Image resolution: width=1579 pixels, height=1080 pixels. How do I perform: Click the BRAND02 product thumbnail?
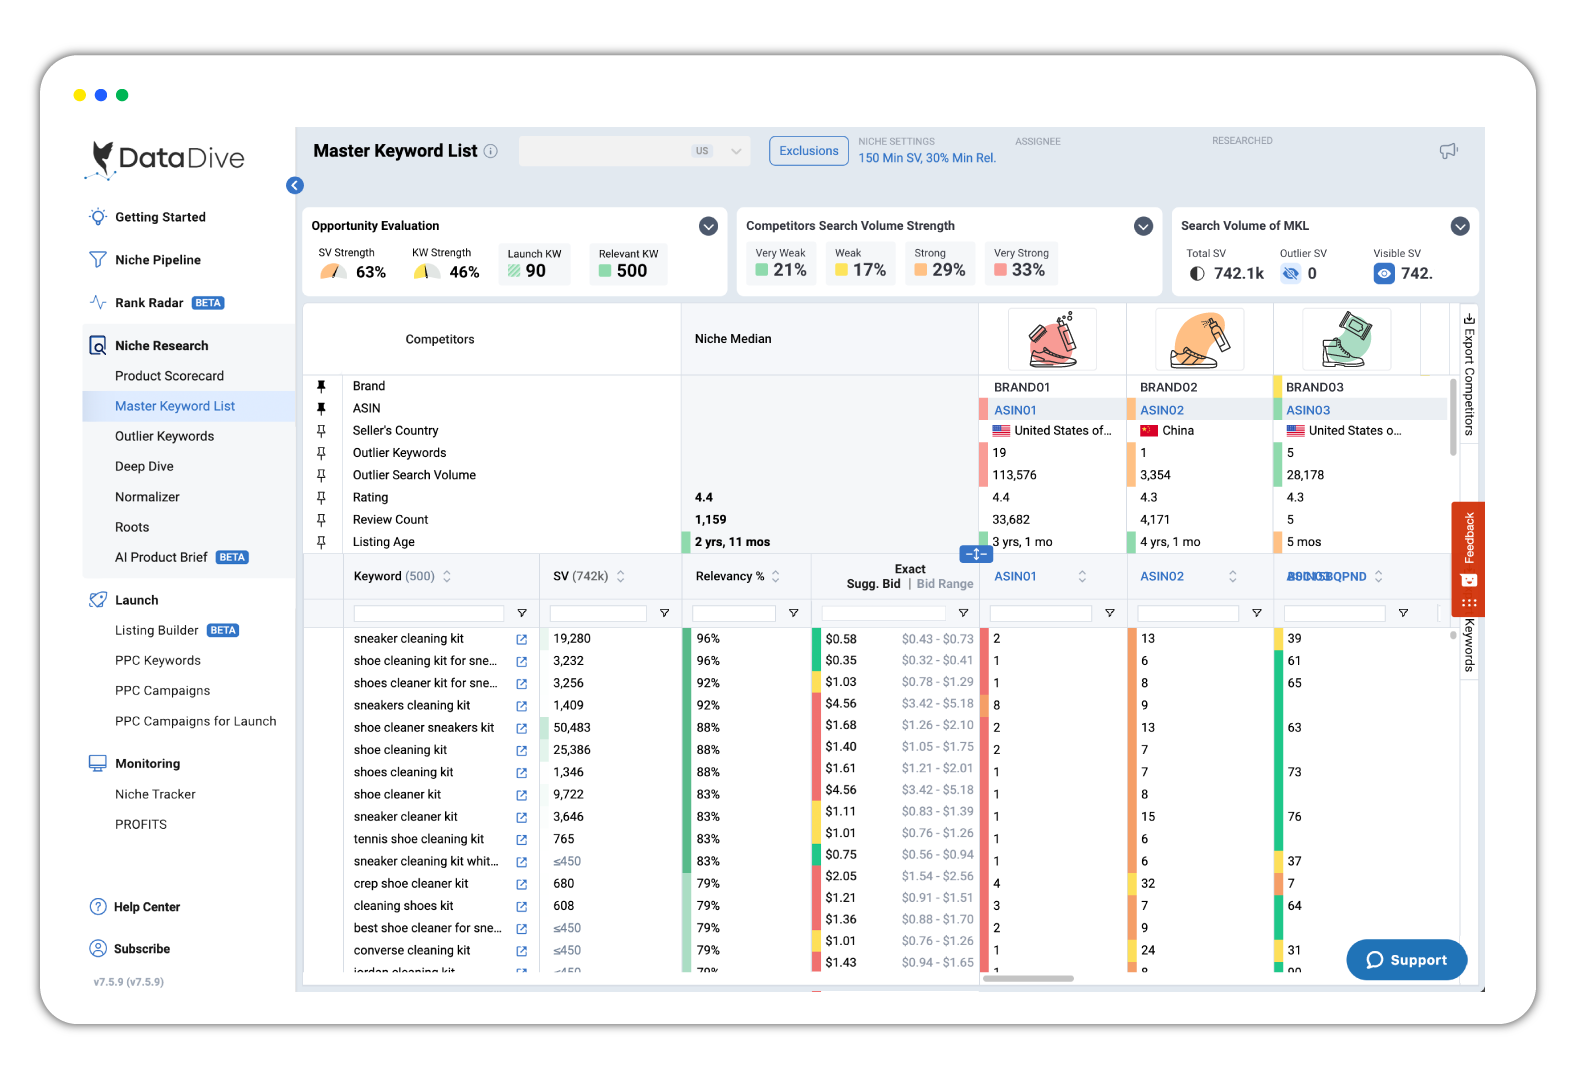[1200, 339]
